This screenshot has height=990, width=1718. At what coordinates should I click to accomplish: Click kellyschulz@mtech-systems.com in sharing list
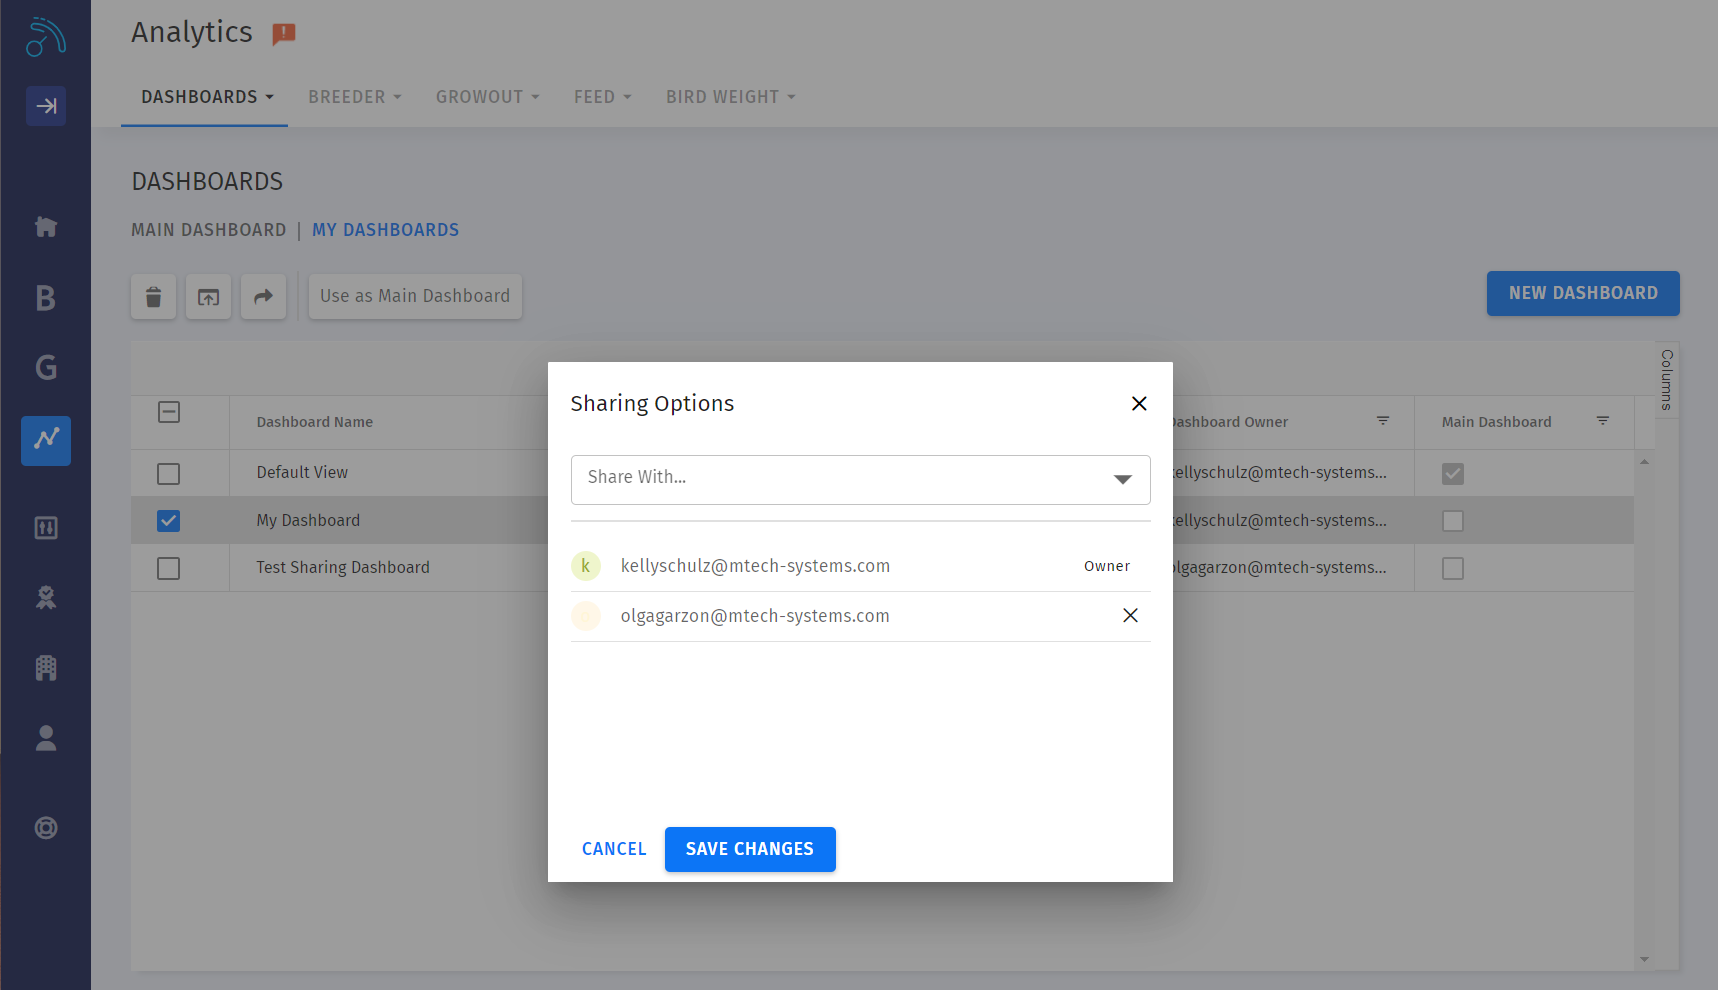pos(755,566)
